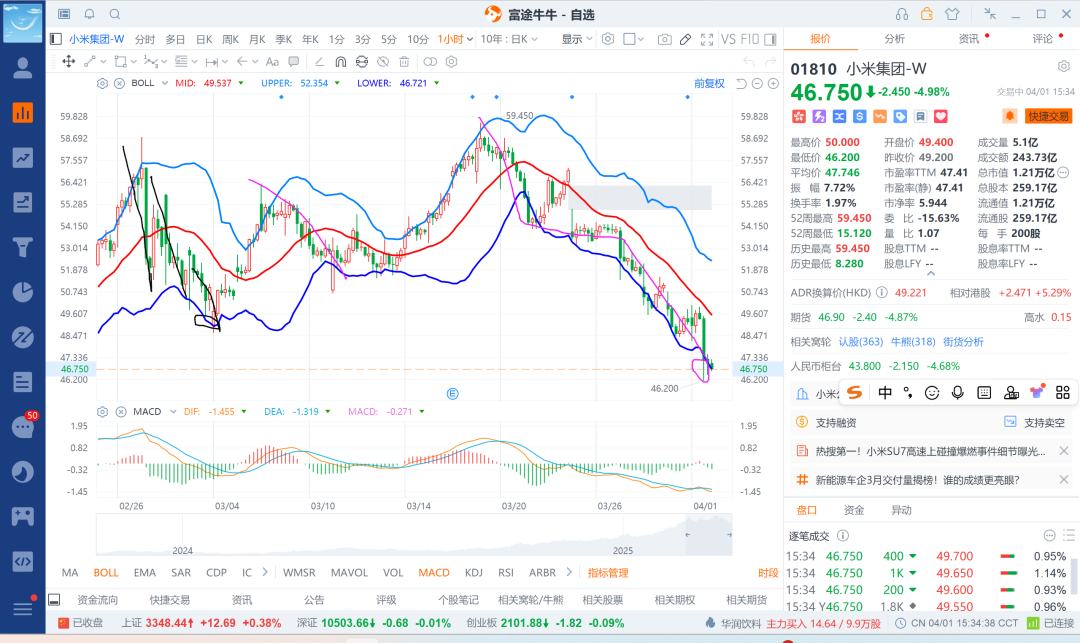Open the 显示 display dropdown

click(576, 39)
